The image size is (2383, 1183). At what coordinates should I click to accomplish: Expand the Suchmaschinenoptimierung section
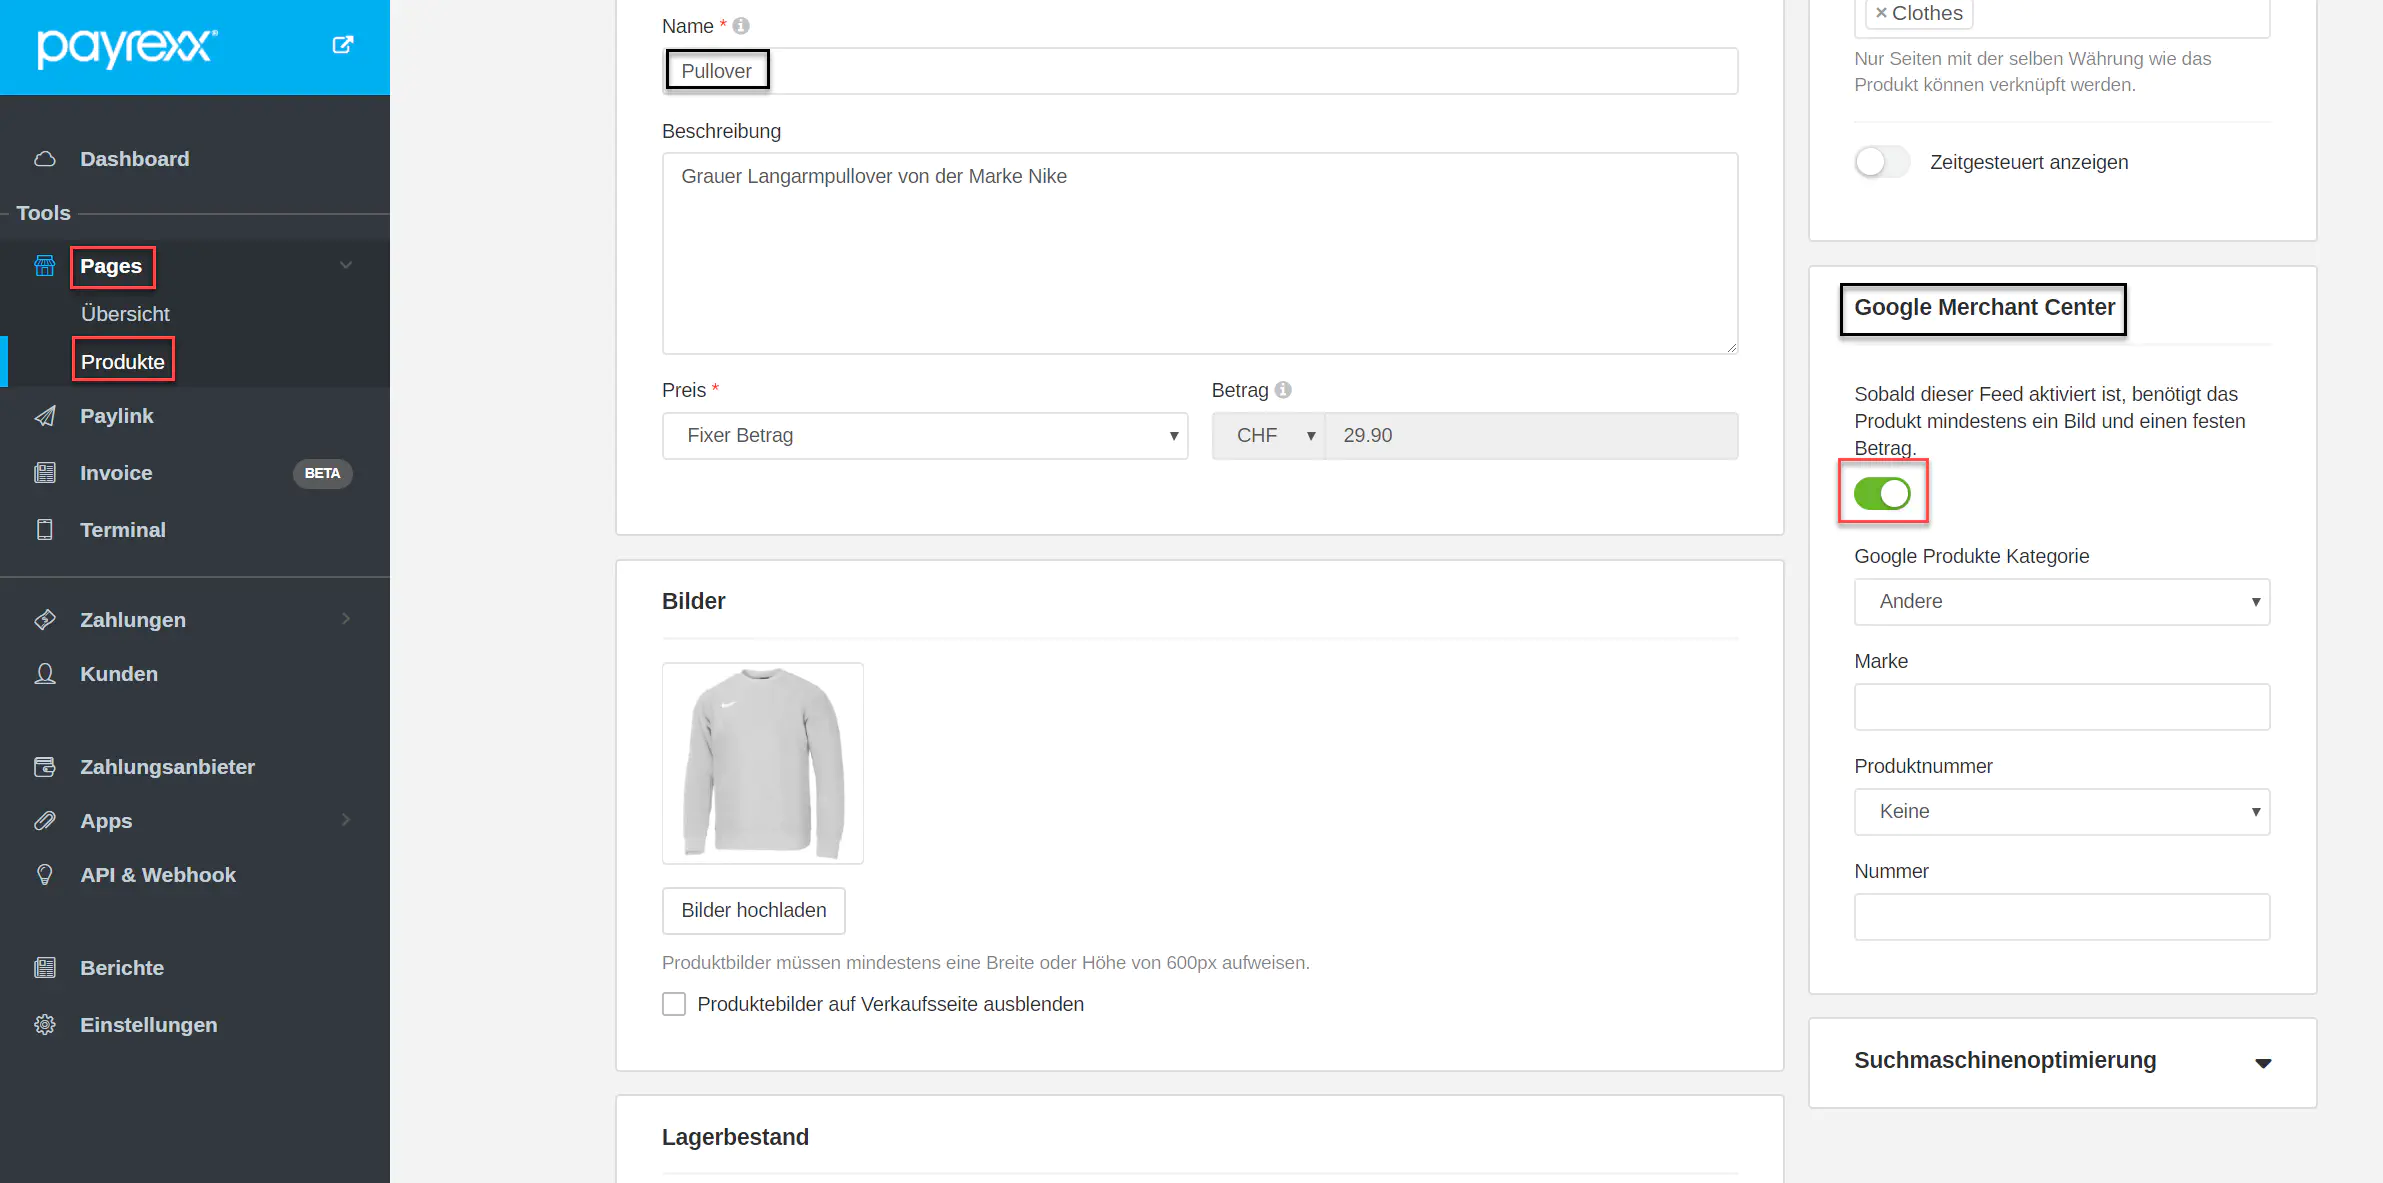point(2262,1062)
